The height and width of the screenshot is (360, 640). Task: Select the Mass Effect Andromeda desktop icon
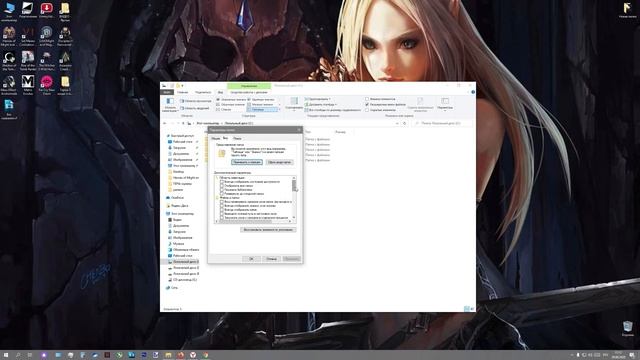[x=9, y=85]
